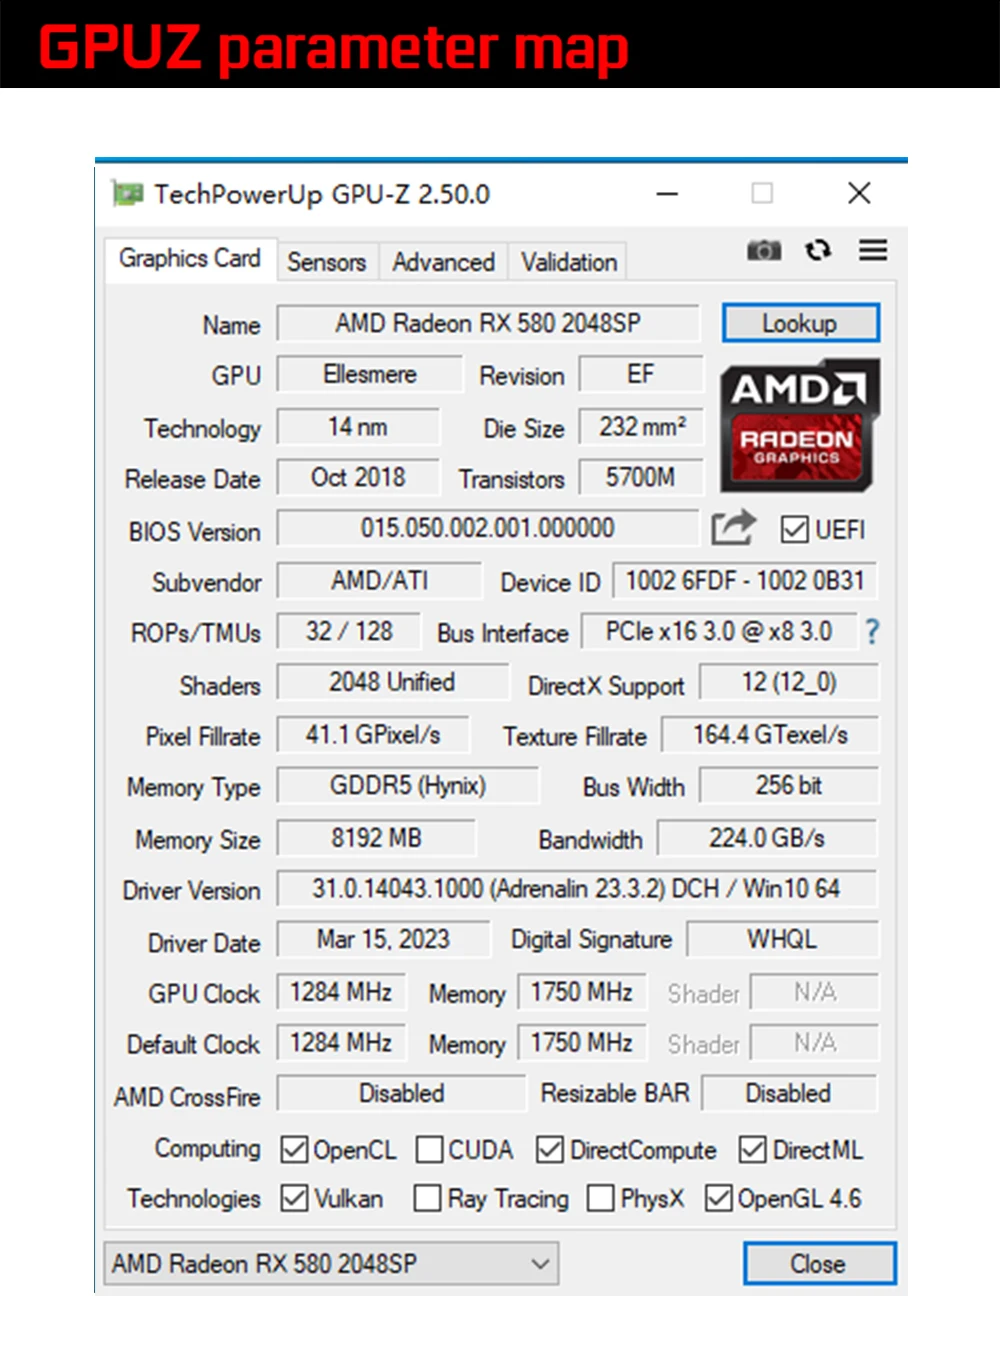Click Pixel Fillrate '41.1 GPixel/s'
The image size is (1000, 1367).
click(373, 734)
